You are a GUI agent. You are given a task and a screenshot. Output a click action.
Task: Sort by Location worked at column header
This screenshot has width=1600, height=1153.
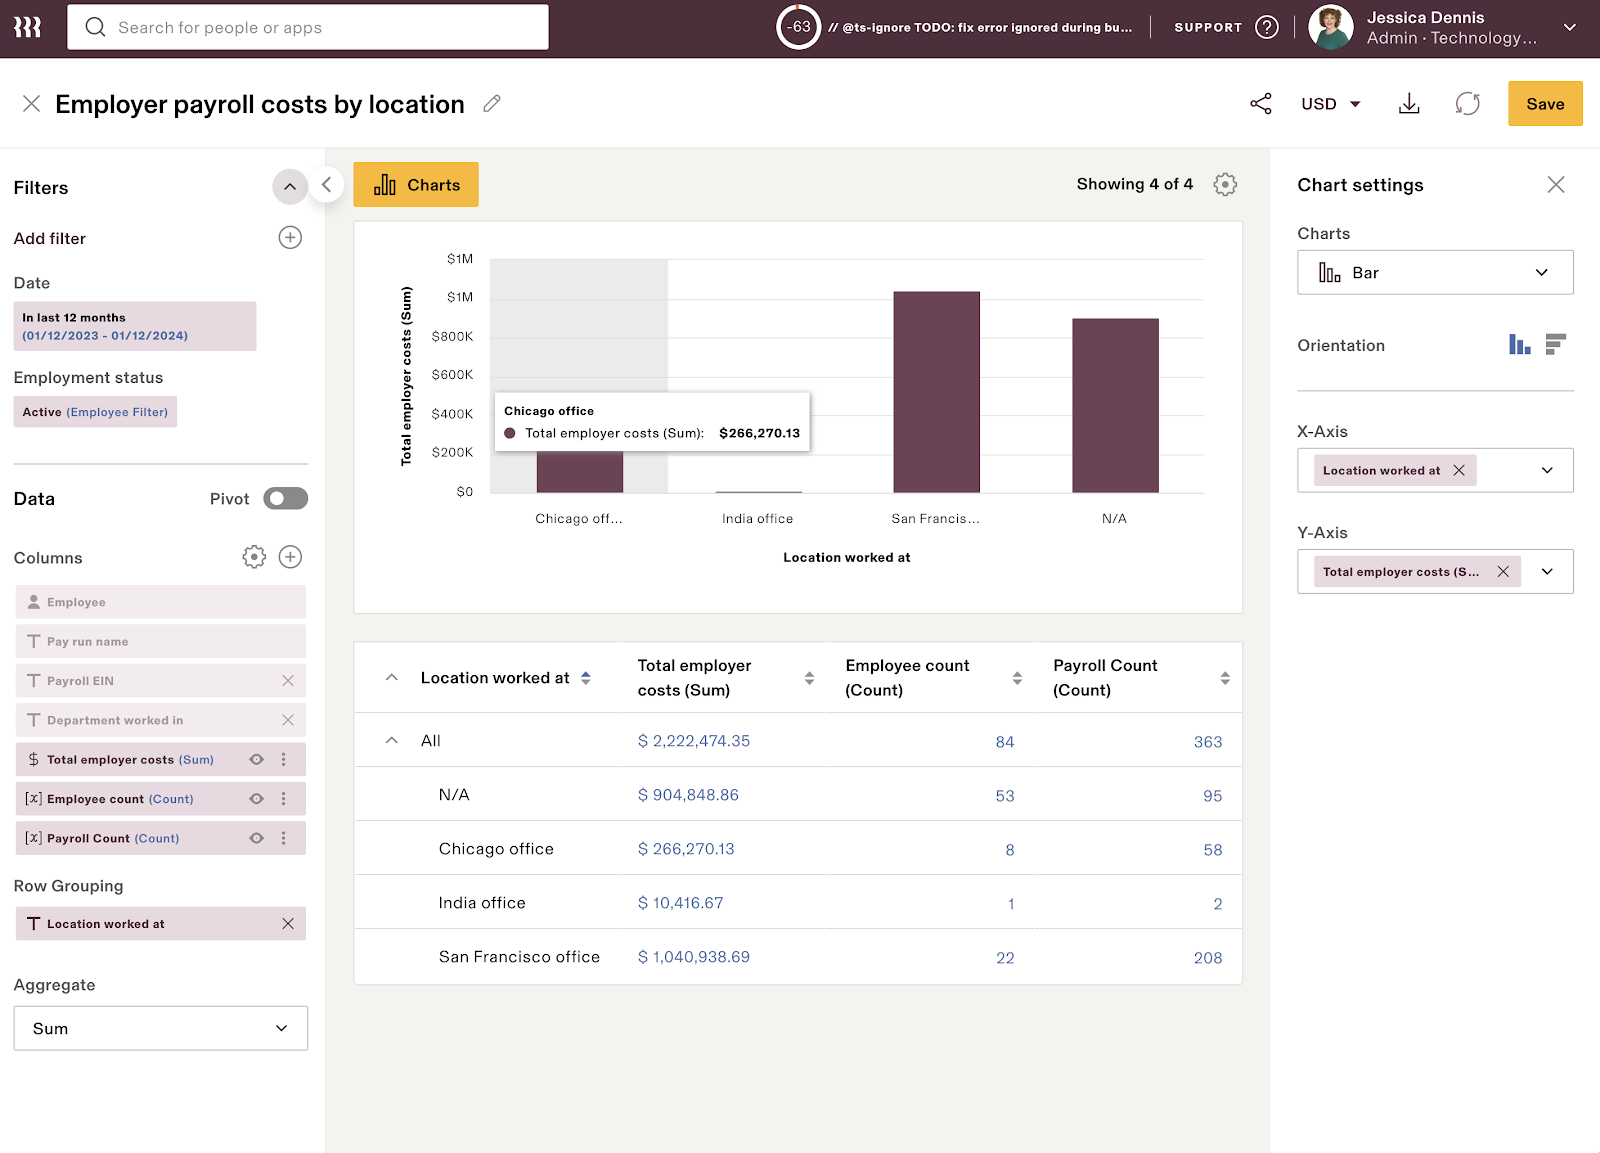(586, 678)
